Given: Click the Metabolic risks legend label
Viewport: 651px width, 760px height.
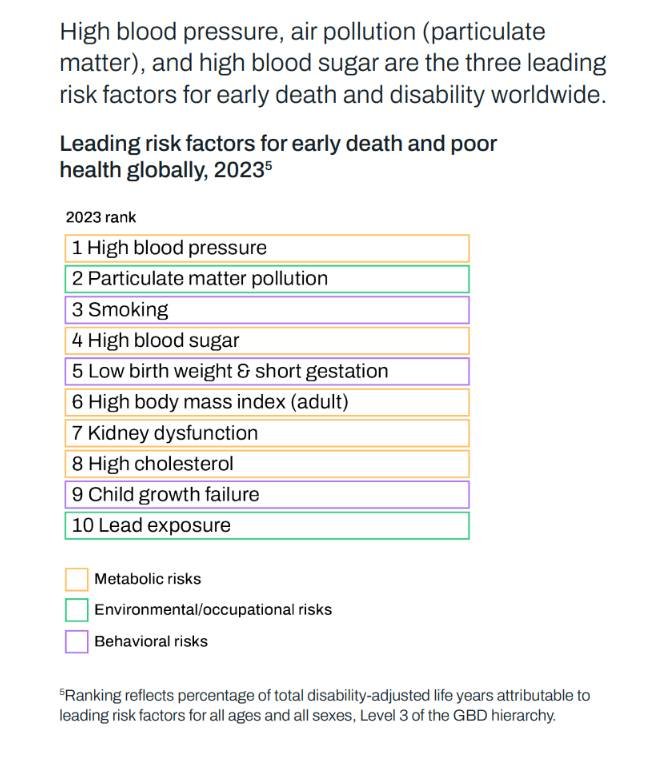Looking at the screenshot, I should (x=147, y=579).
